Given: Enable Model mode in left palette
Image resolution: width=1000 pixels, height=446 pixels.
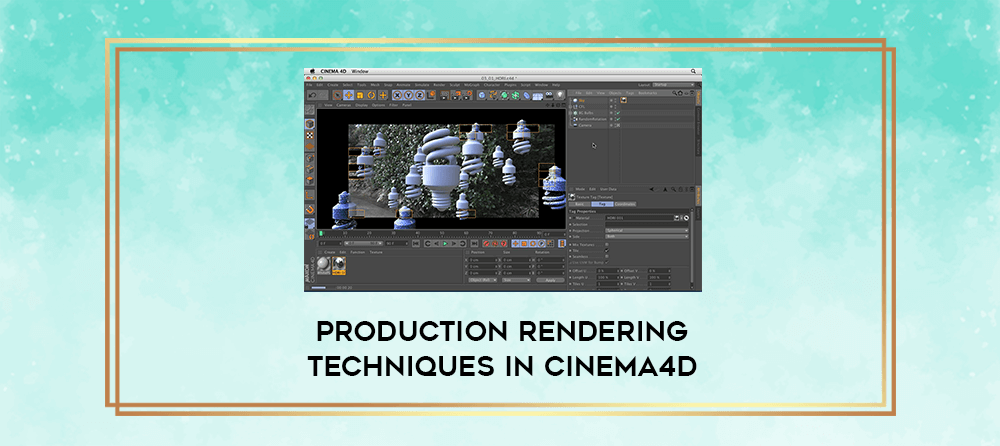Looking at the screenshot, I should (309, 124).
